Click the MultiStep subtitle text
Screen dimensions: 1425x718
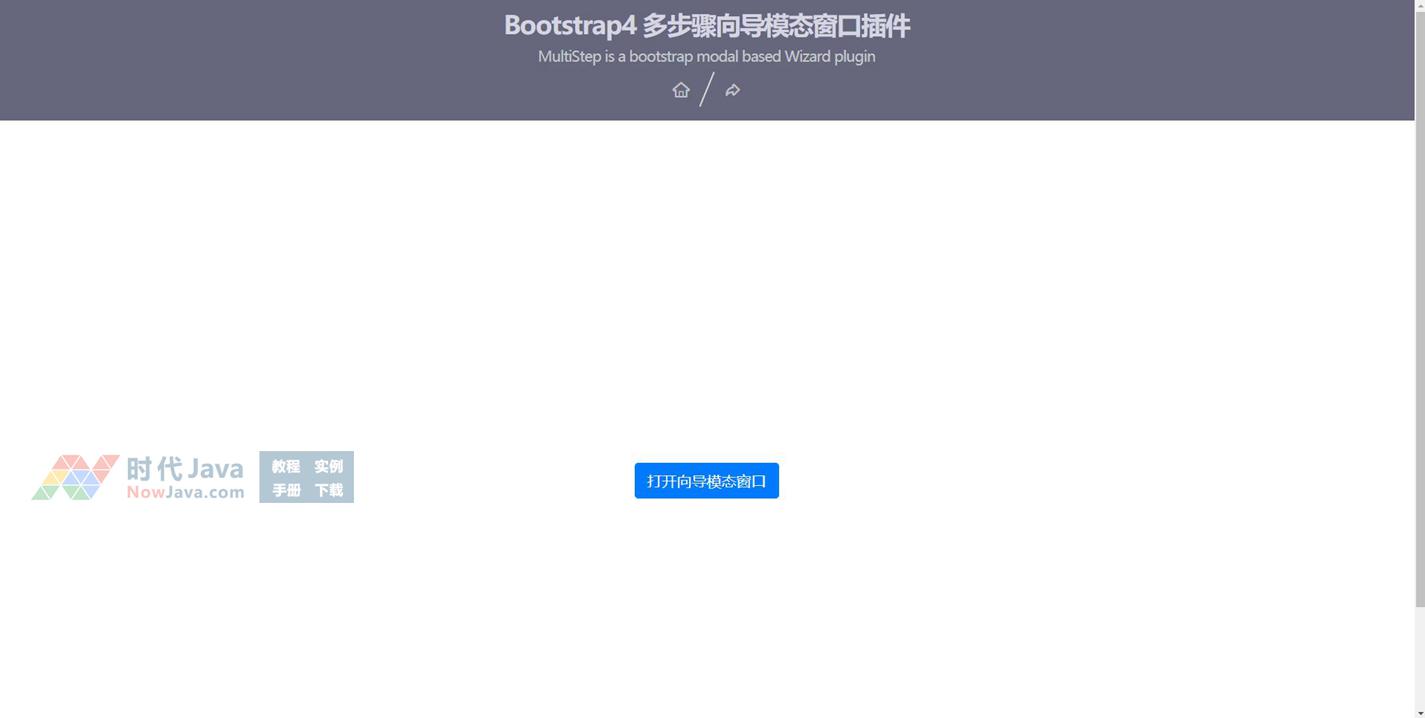click(706, 56)
